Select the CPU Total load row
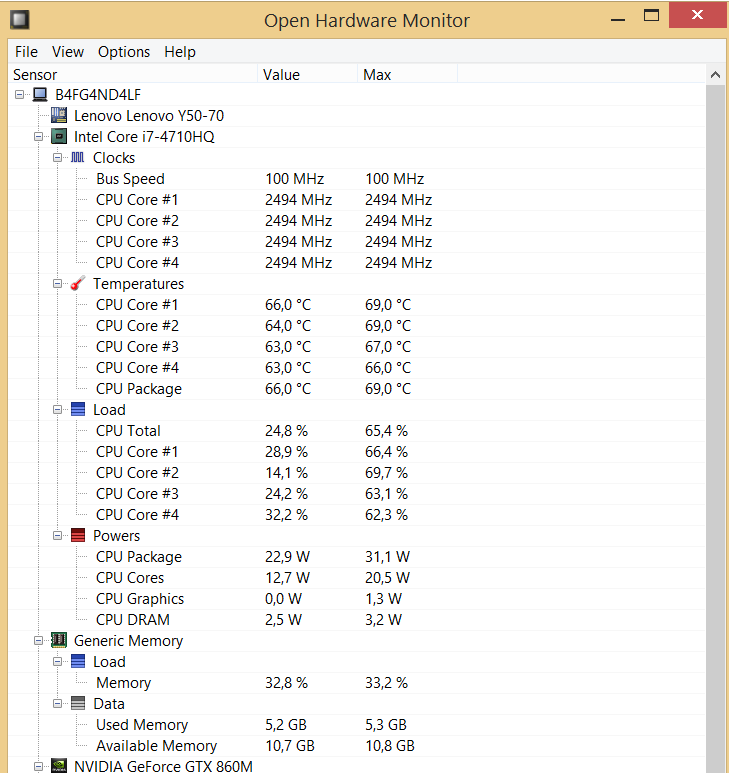729x777 pixels. pos(357,431)
